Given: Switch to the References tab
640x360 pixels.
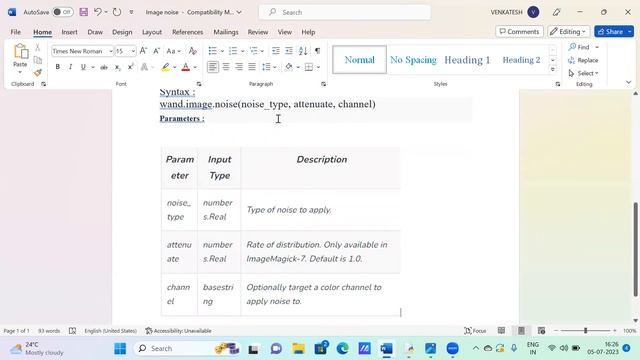Looking at the screenshot, I should click(187, 32).
